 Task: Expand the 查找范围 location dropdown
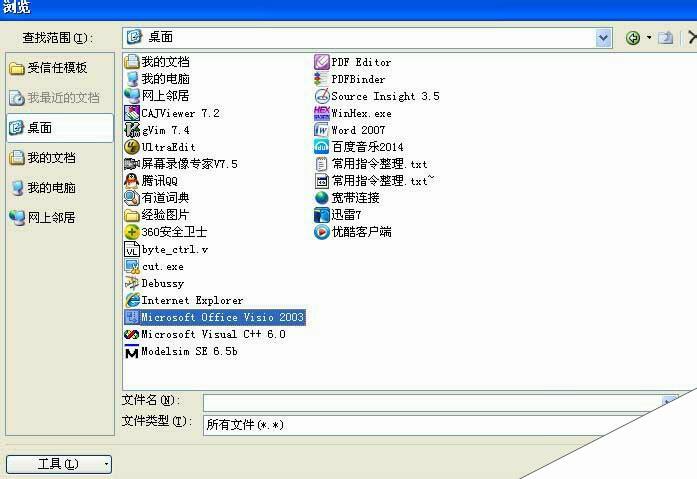pos(603,38)
